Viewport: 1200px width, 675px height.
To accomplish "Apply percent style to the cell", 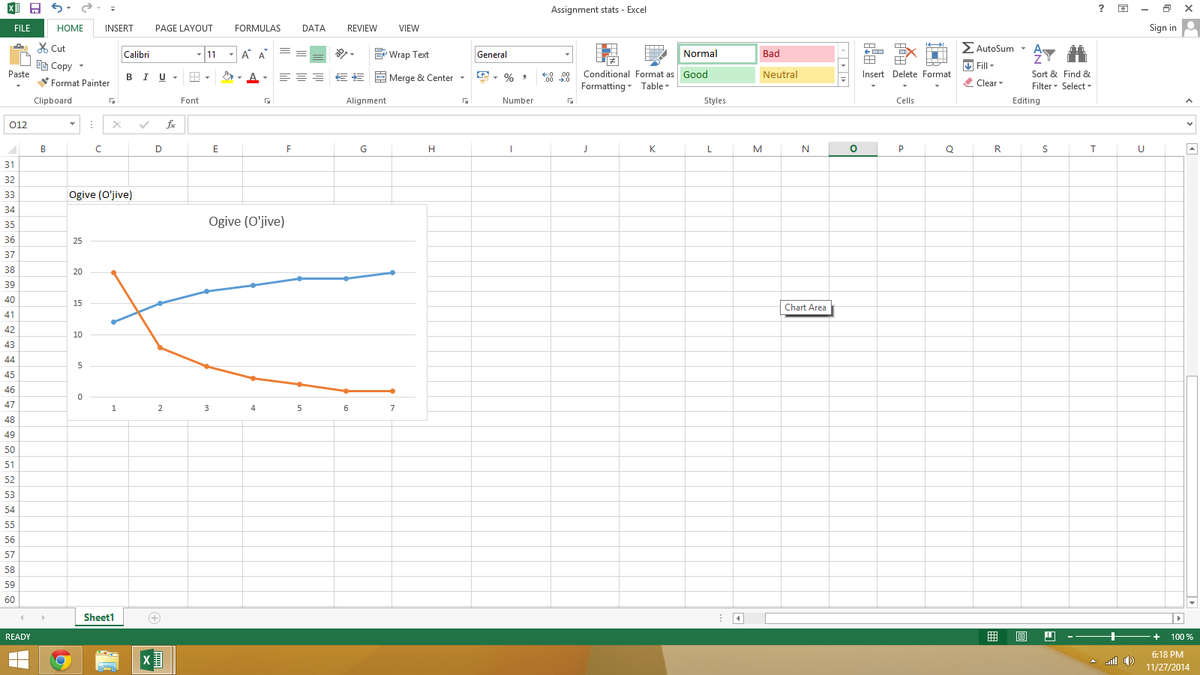I will (x=509, y=77).
